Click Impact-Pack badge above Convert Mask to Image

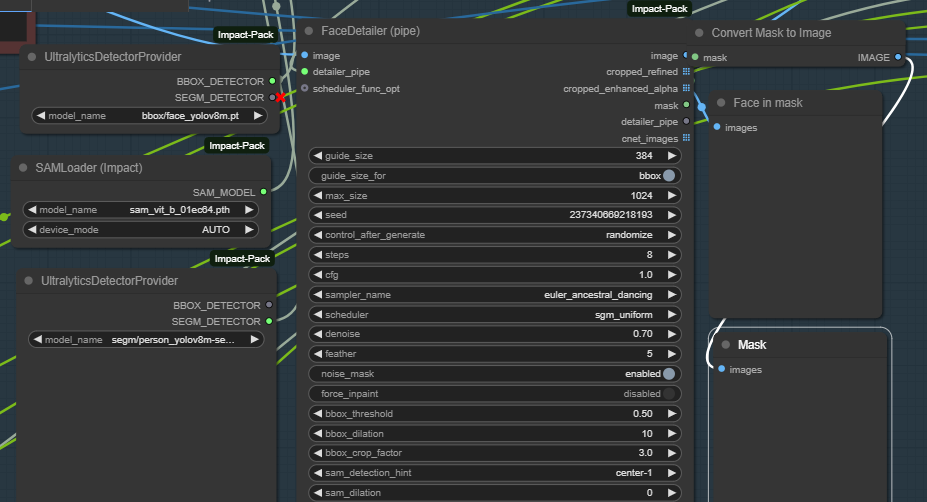(x=659, y=9)
